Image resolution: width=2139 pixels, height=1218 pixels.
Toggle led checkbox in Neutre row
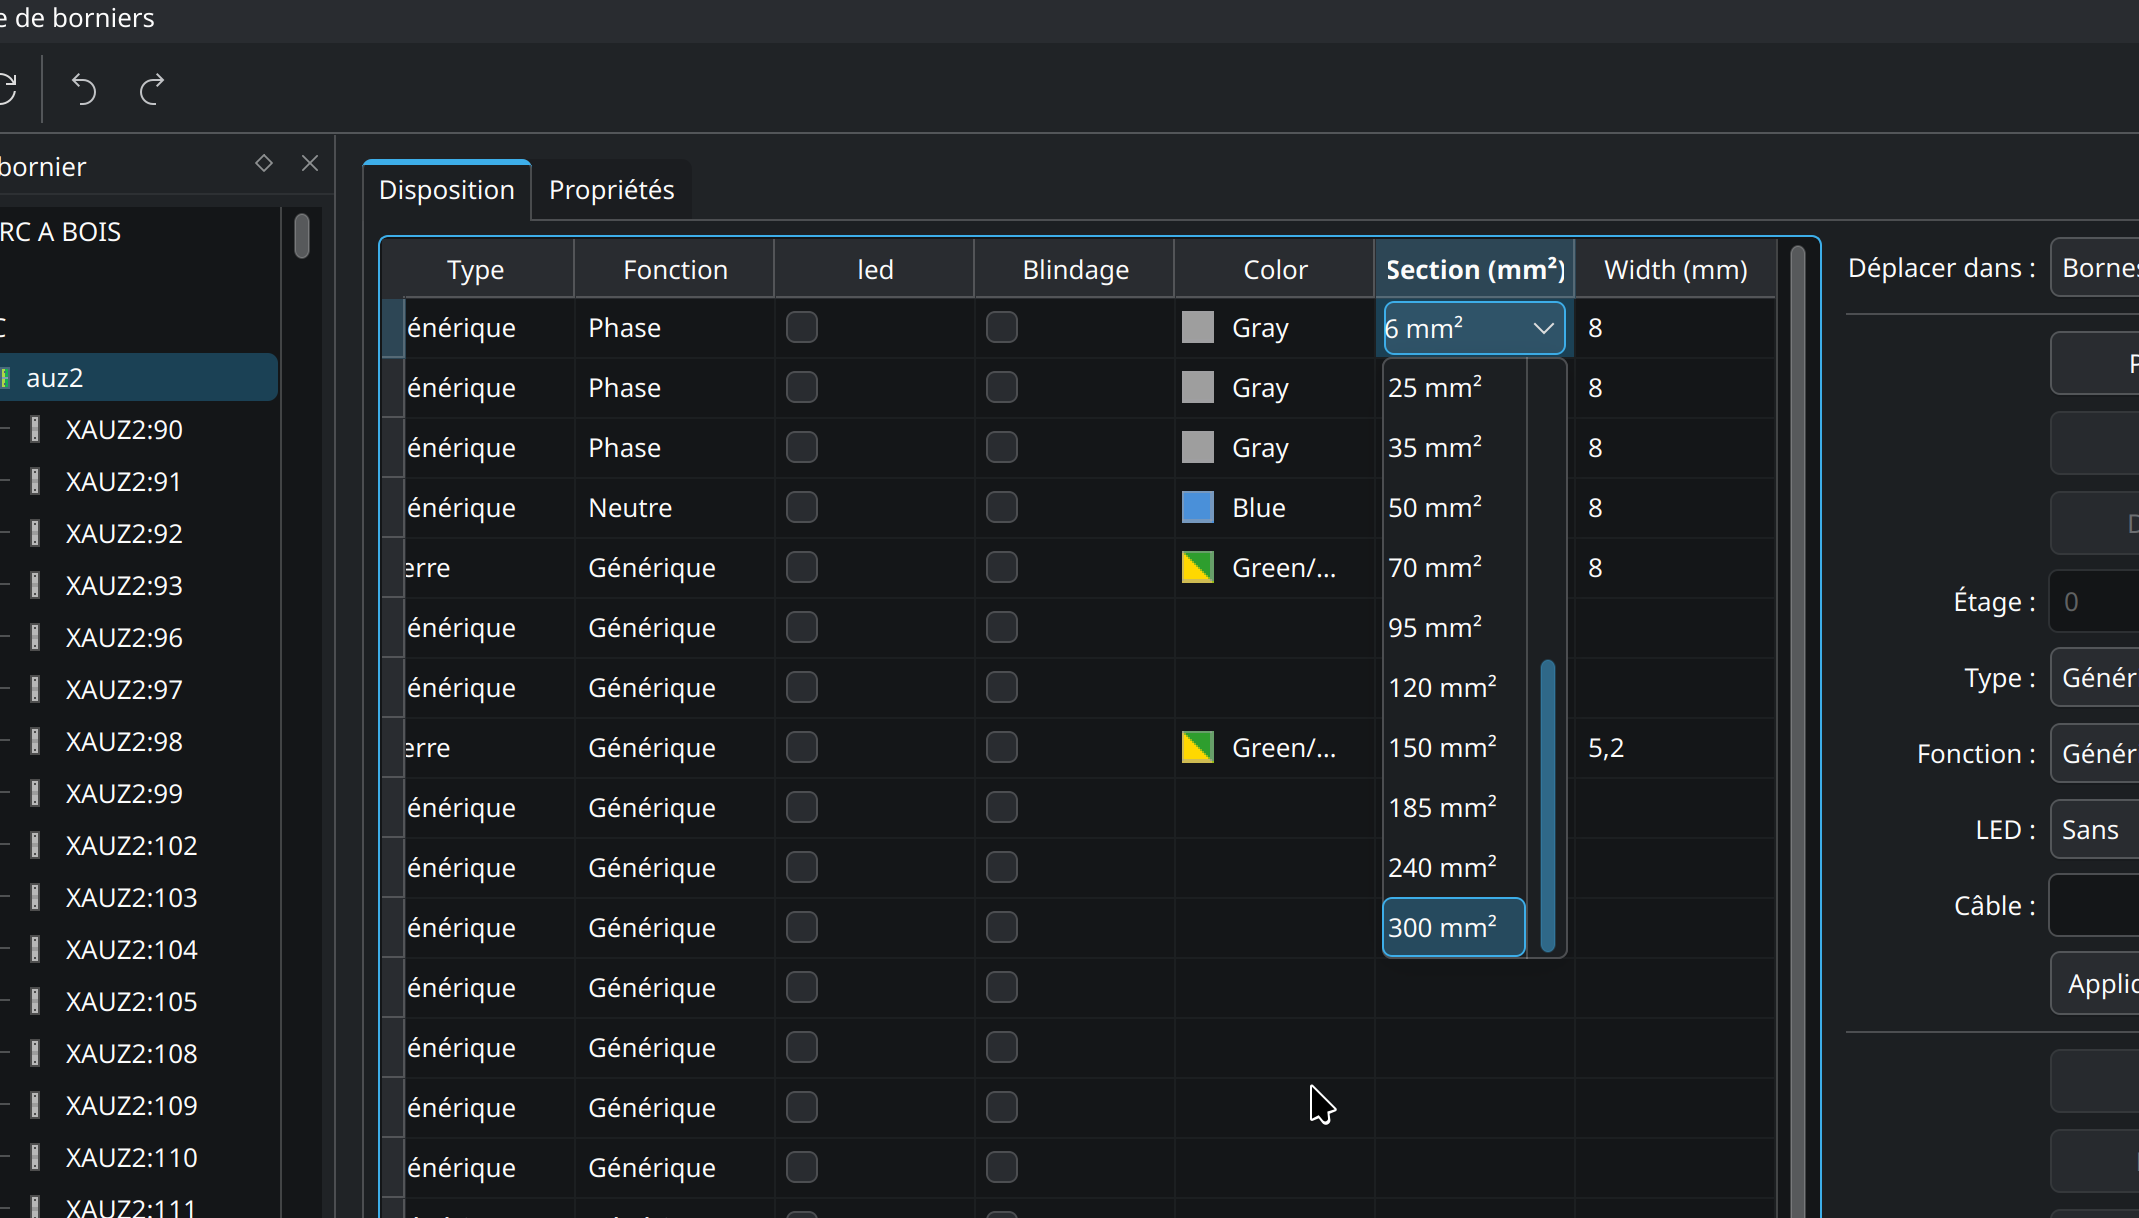pos(802,507)
